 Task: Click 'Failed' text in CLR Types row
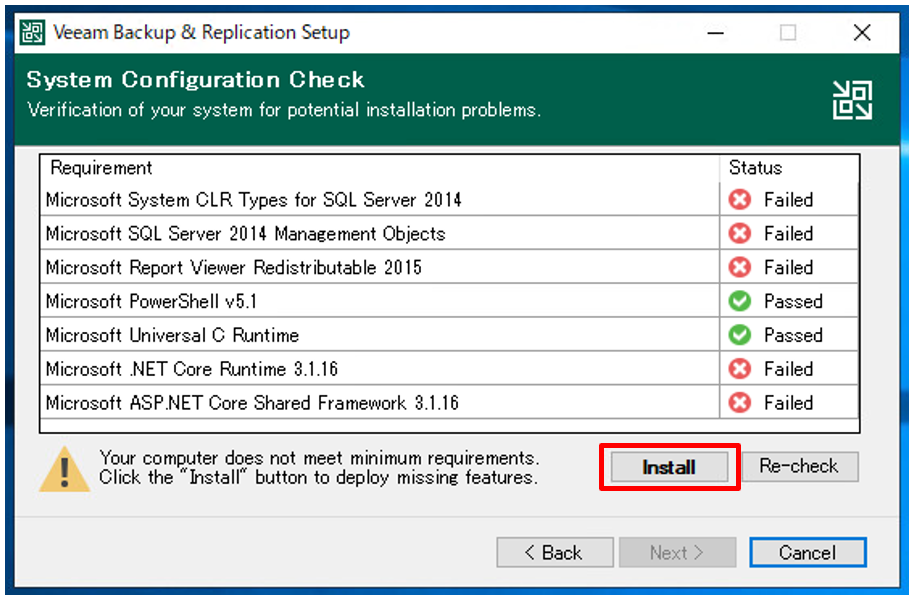pos(788,200)
